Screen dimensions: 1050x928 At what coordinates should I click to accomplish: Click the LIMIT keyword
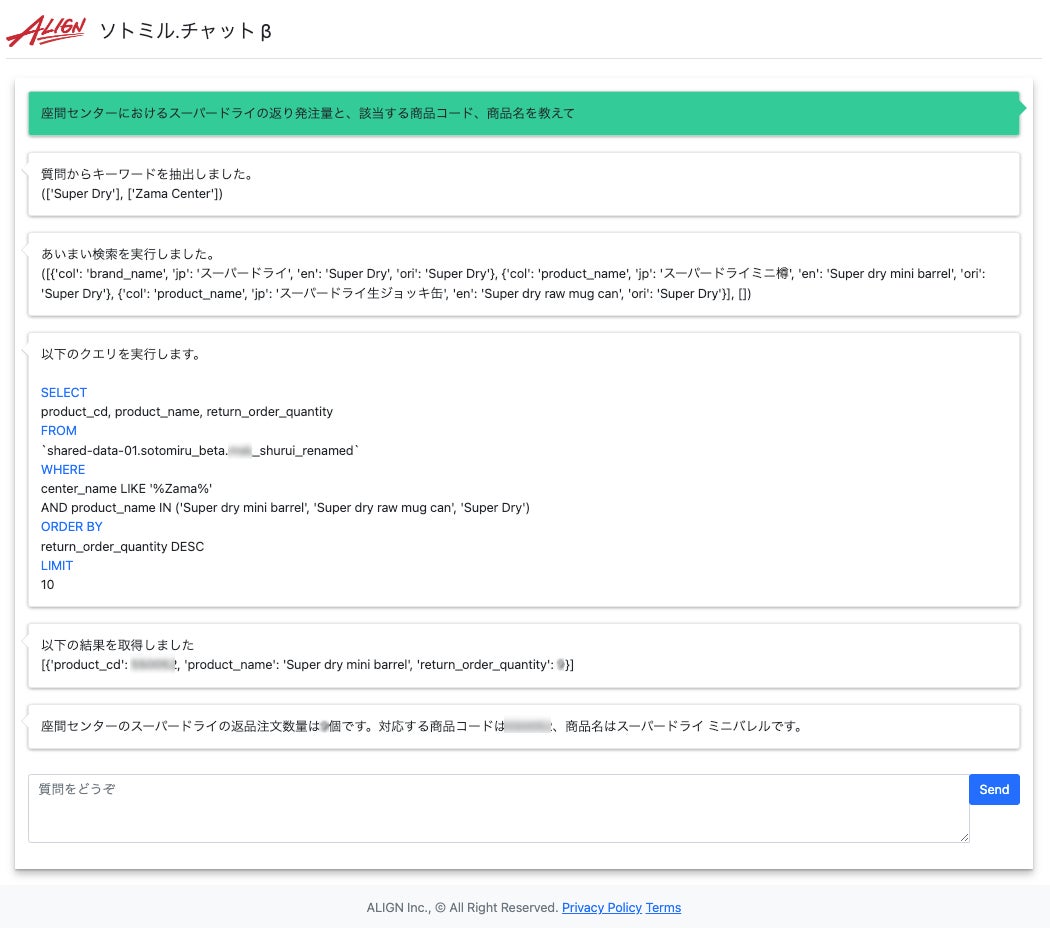click(x=57, y=565)
